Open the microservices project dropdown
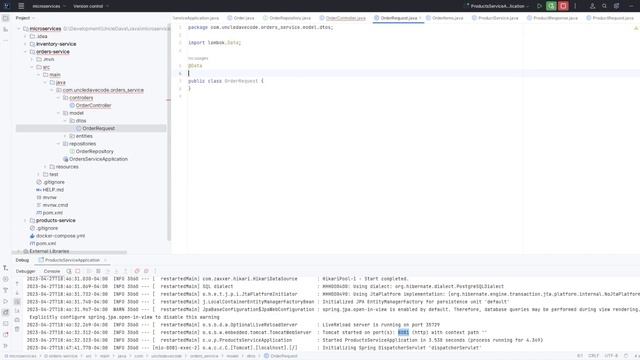This screenshot has height=360, width=640. coord(49,6)
